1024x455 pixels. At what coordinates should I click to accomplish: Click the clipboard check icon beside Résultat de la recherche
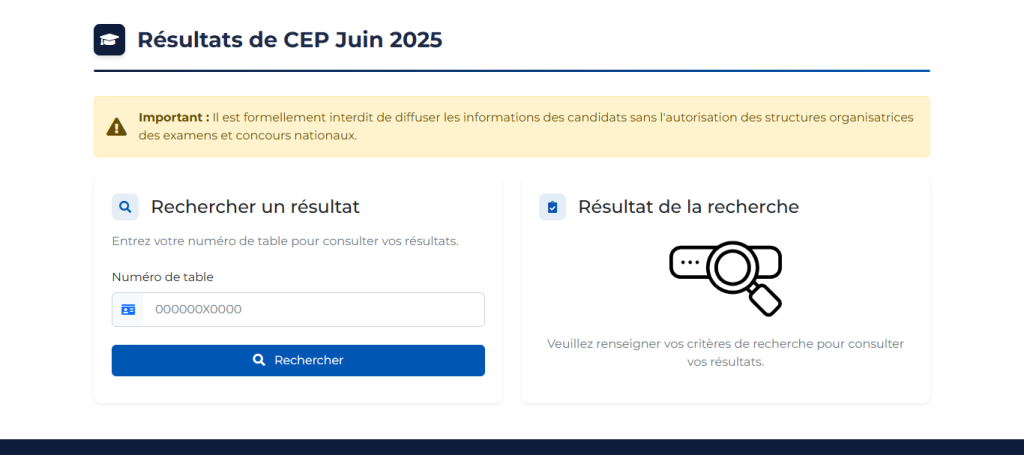[x=552, y=207]
